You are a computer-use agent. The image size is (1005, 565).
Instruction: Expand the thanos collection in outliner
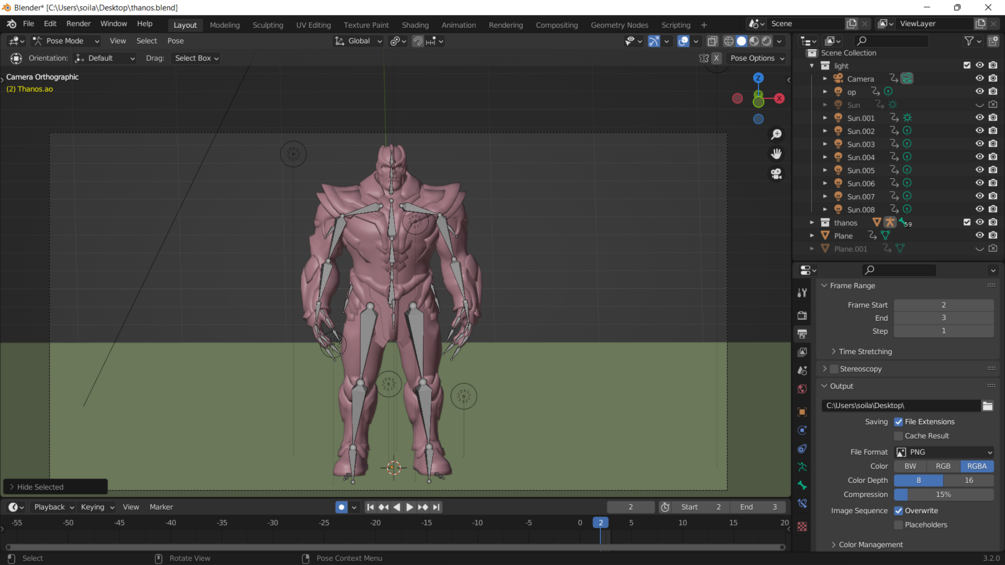click(812, 223)
